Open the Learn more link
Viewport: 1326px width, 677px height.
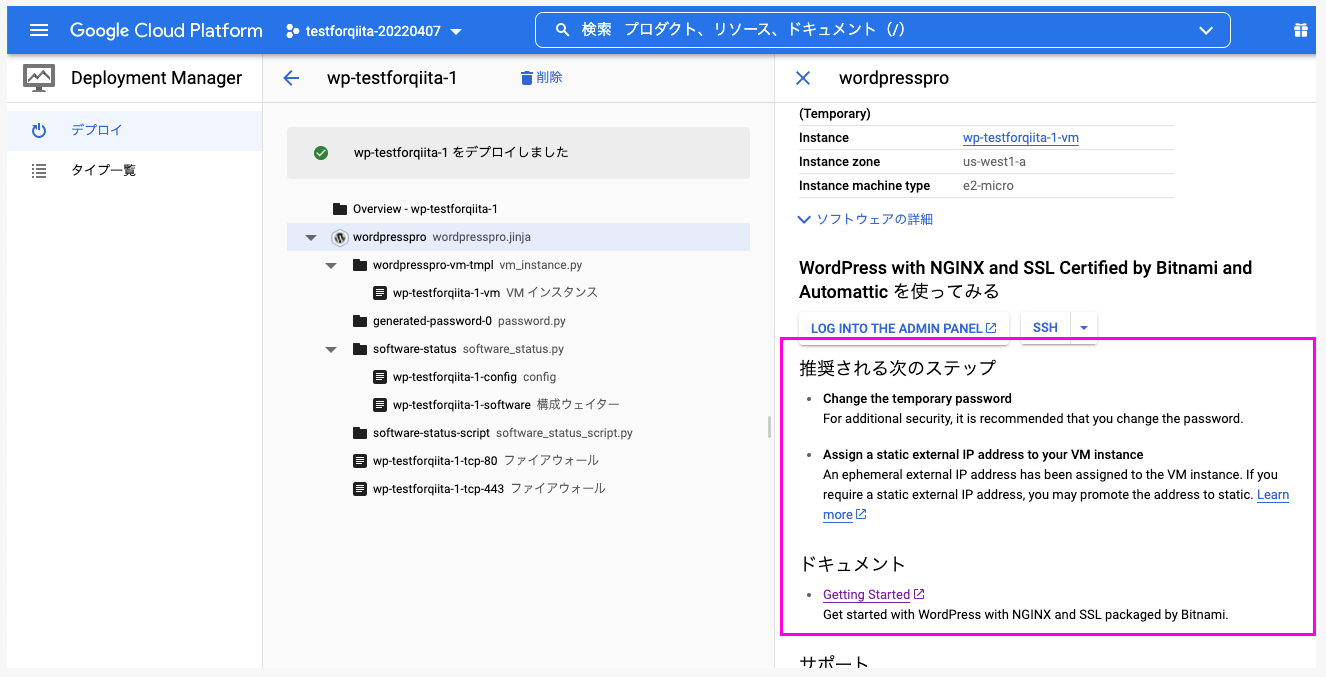coord(1273,495)
